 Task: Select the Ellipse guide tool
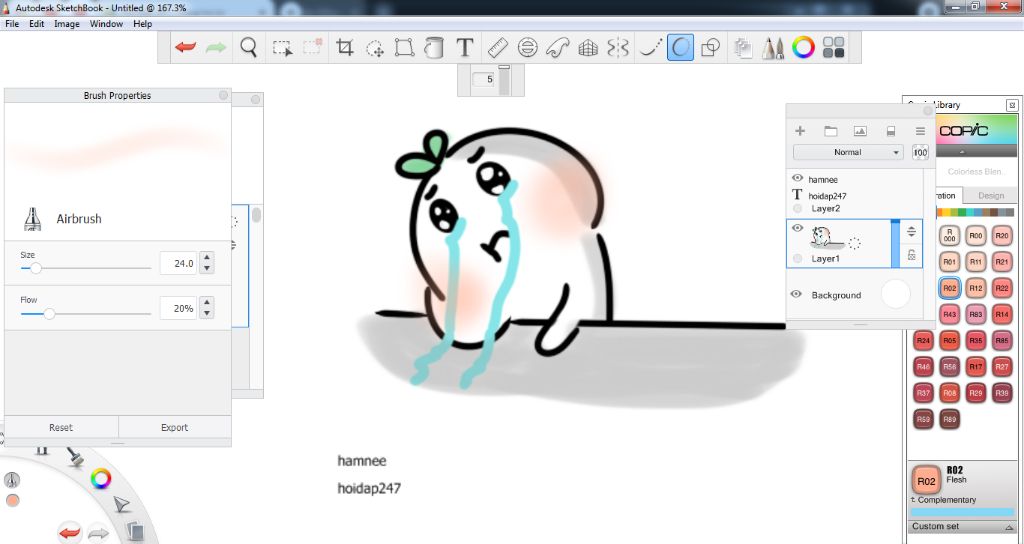point(528,48)
